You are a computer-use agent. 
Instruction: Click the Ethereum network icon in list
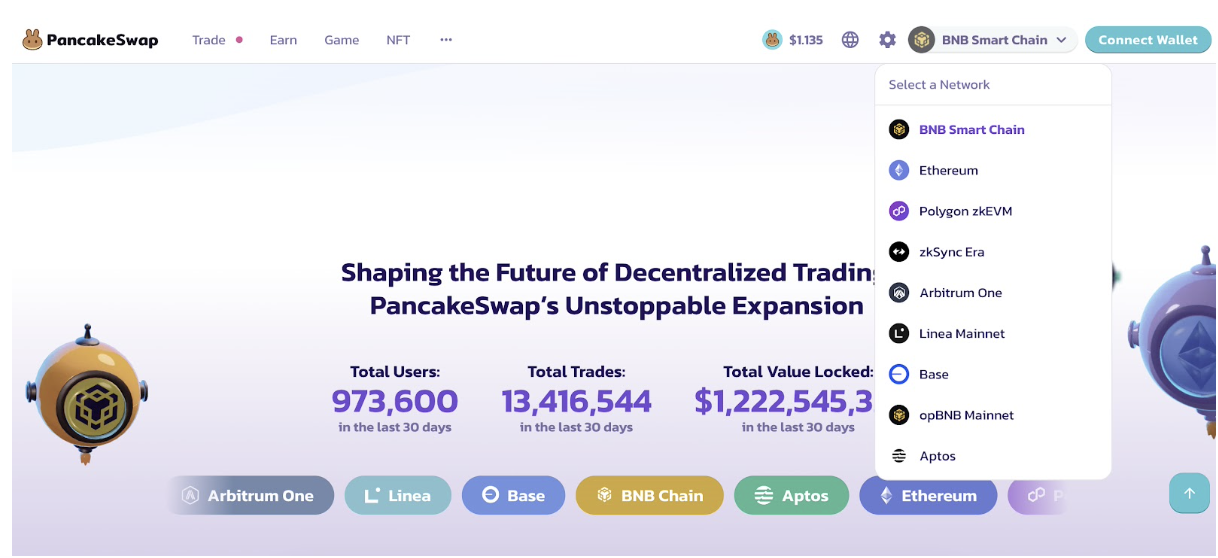click(x=899, y=171)
